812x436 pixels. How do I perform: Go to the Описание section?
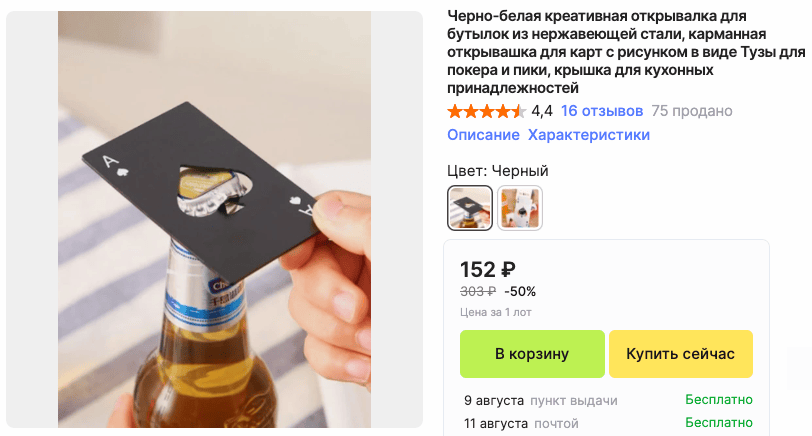(483, 135)
